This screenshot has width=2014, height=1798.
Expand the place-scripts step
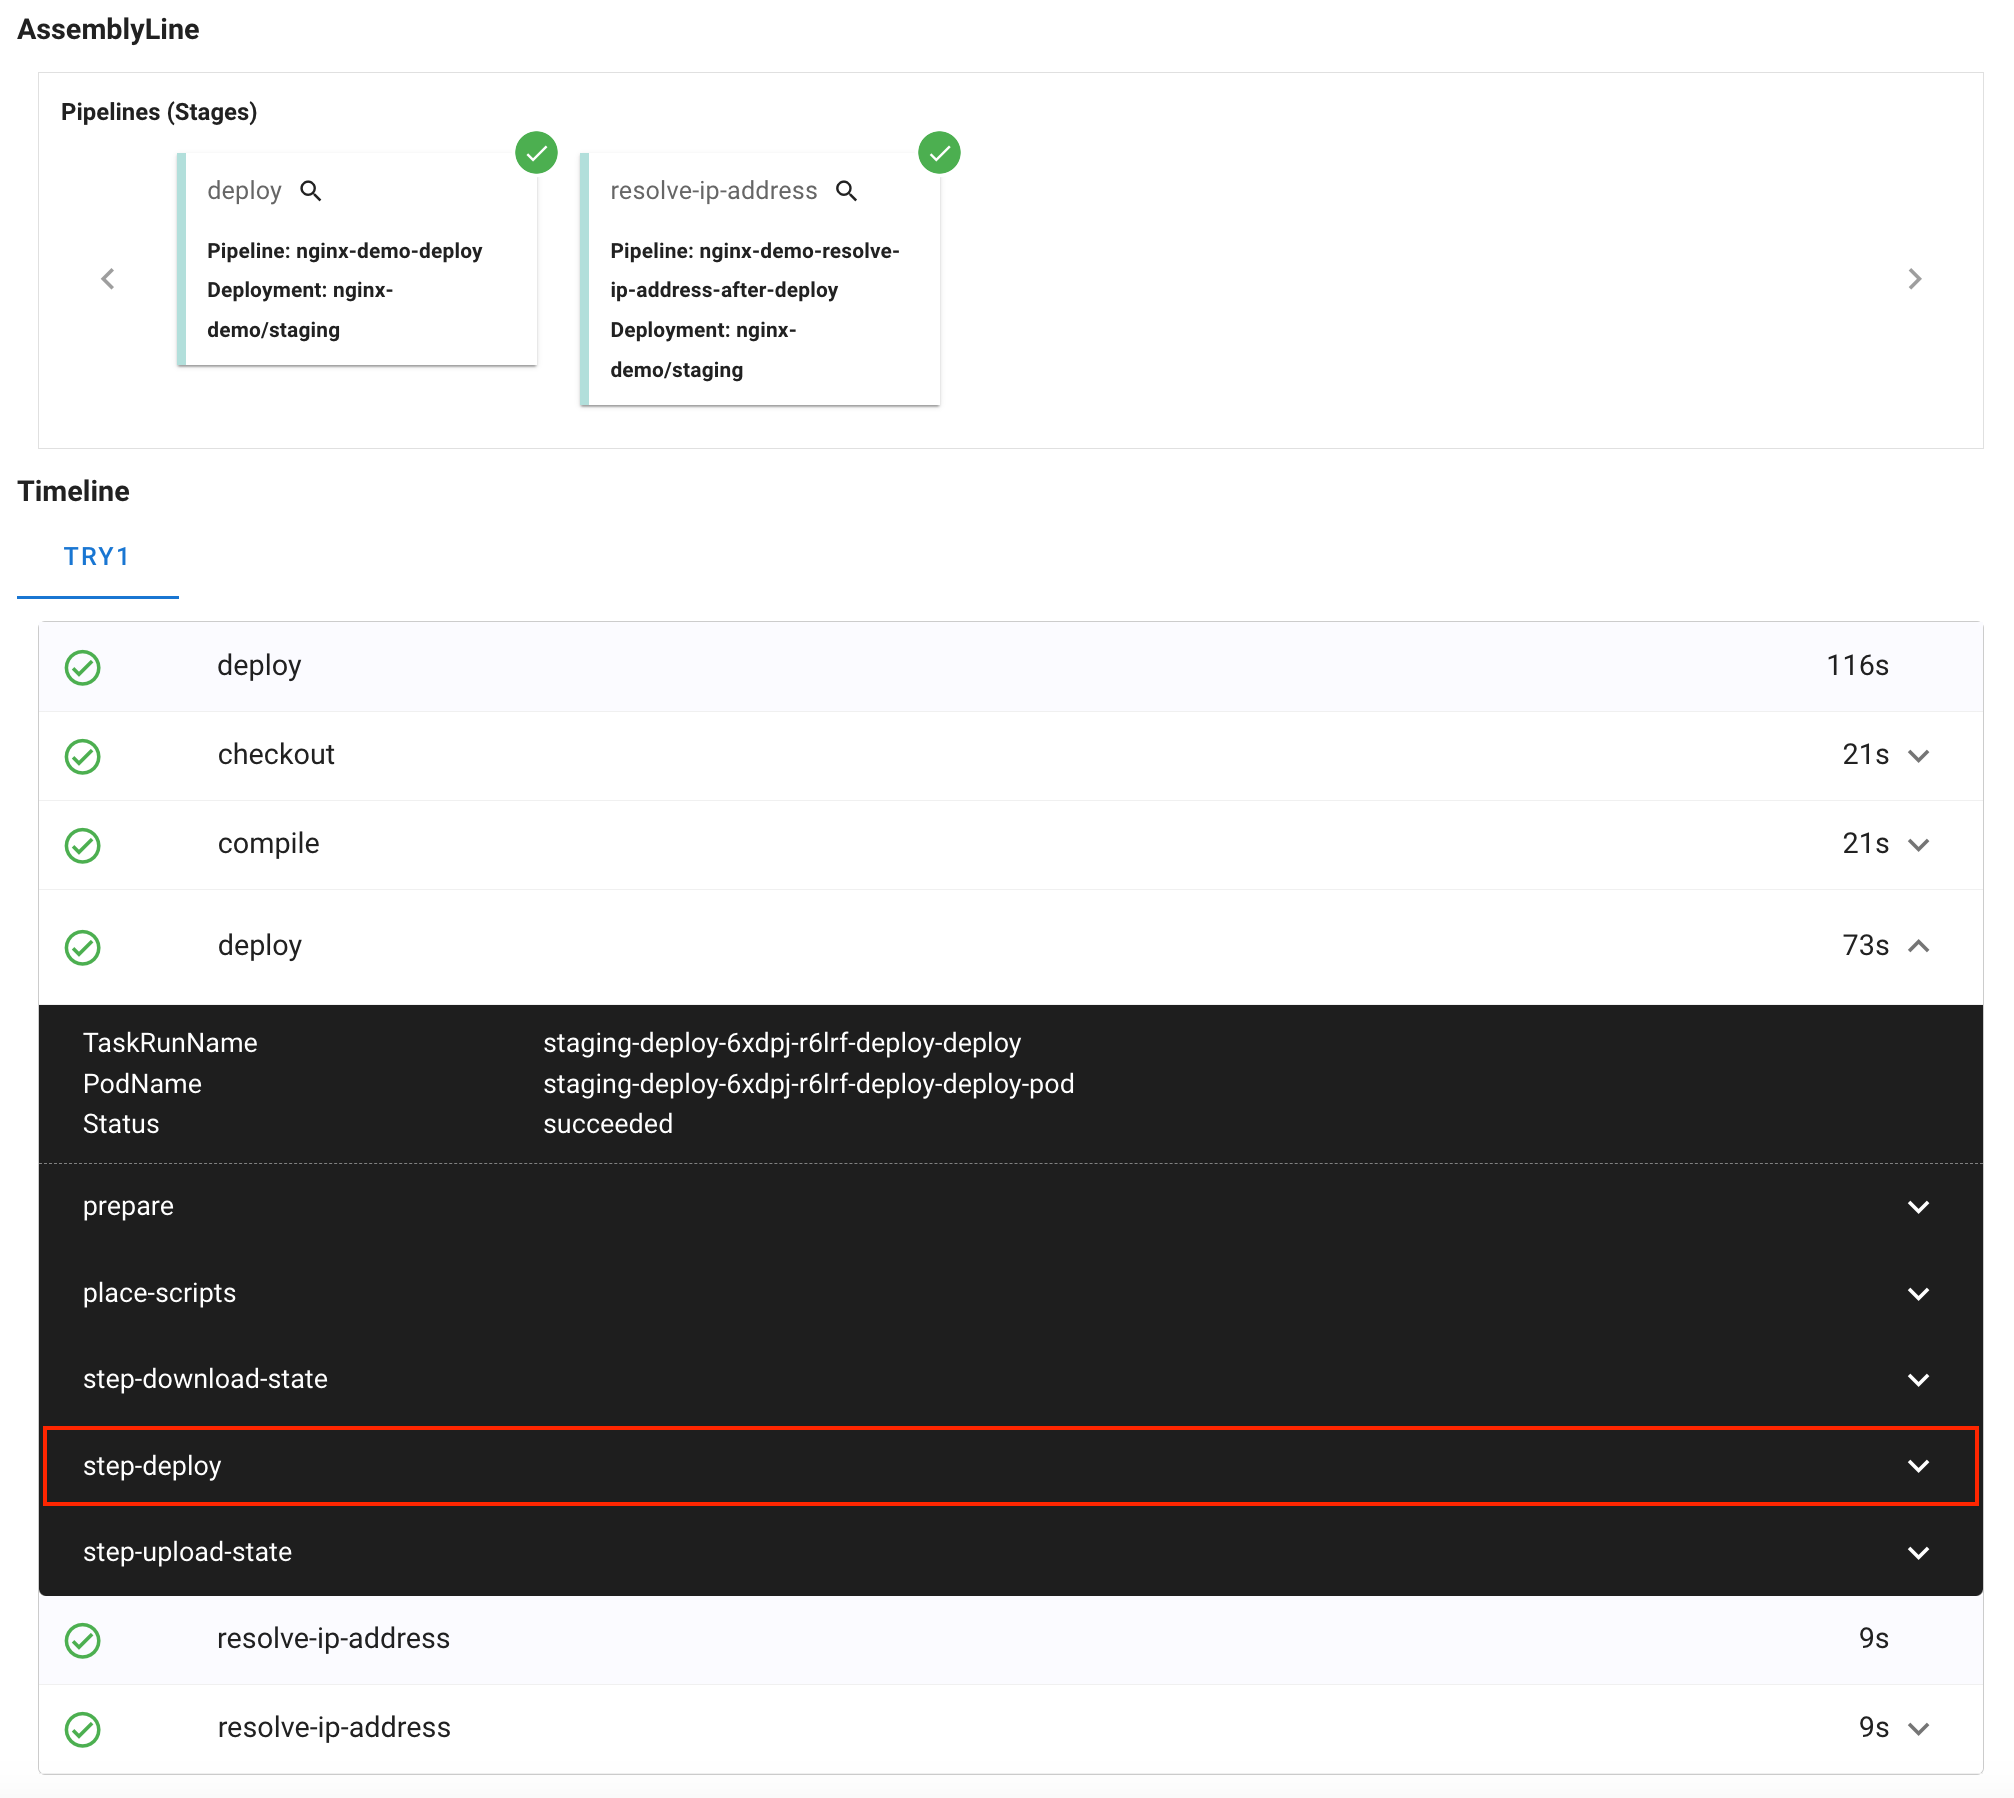[1918, 1294]
